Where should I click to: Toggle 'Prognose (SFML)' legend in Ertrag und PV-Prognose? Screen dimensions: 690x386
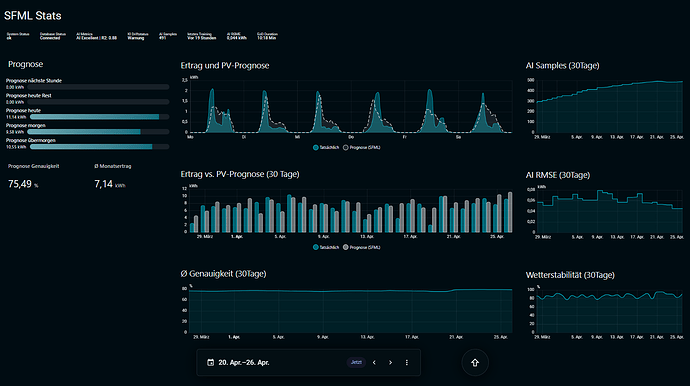click(x=362, y=147)
